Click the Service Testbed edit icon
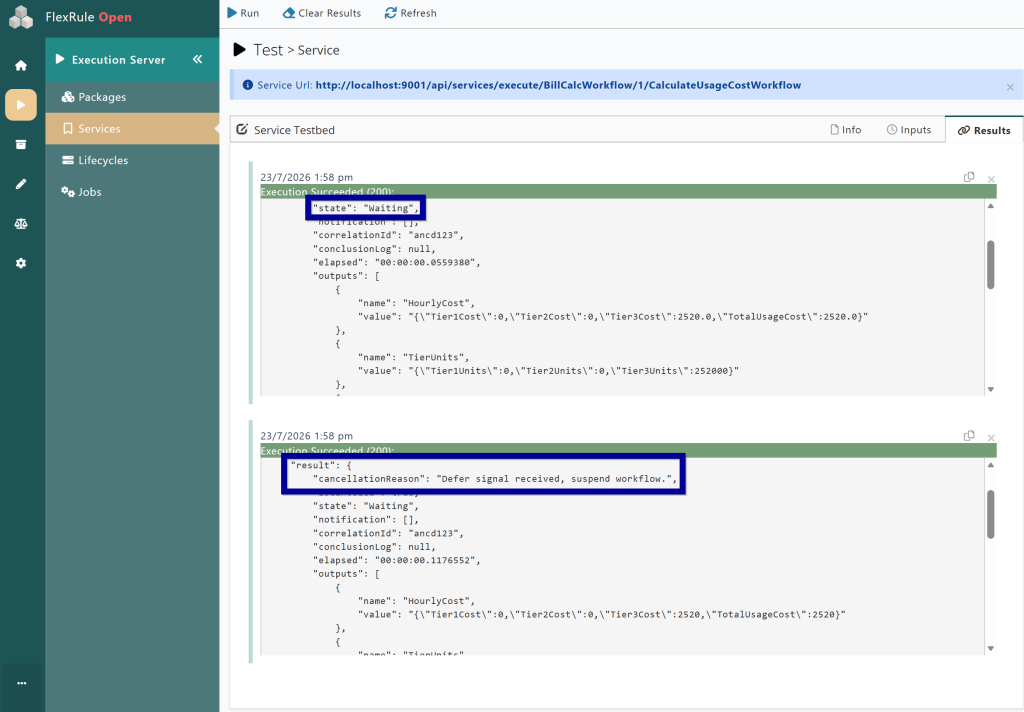Screen dimensions: 1024x712 point(242,129)
